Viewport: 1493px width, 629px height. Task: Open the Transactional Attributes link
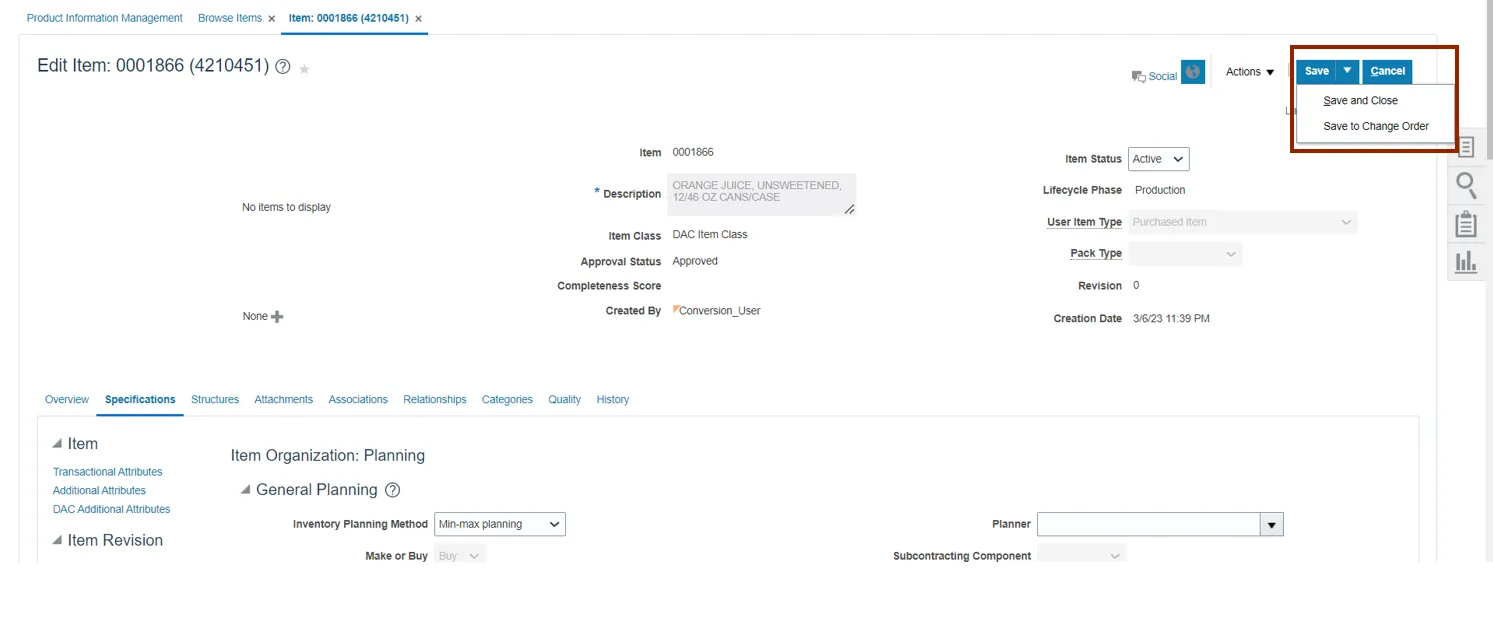107,472
